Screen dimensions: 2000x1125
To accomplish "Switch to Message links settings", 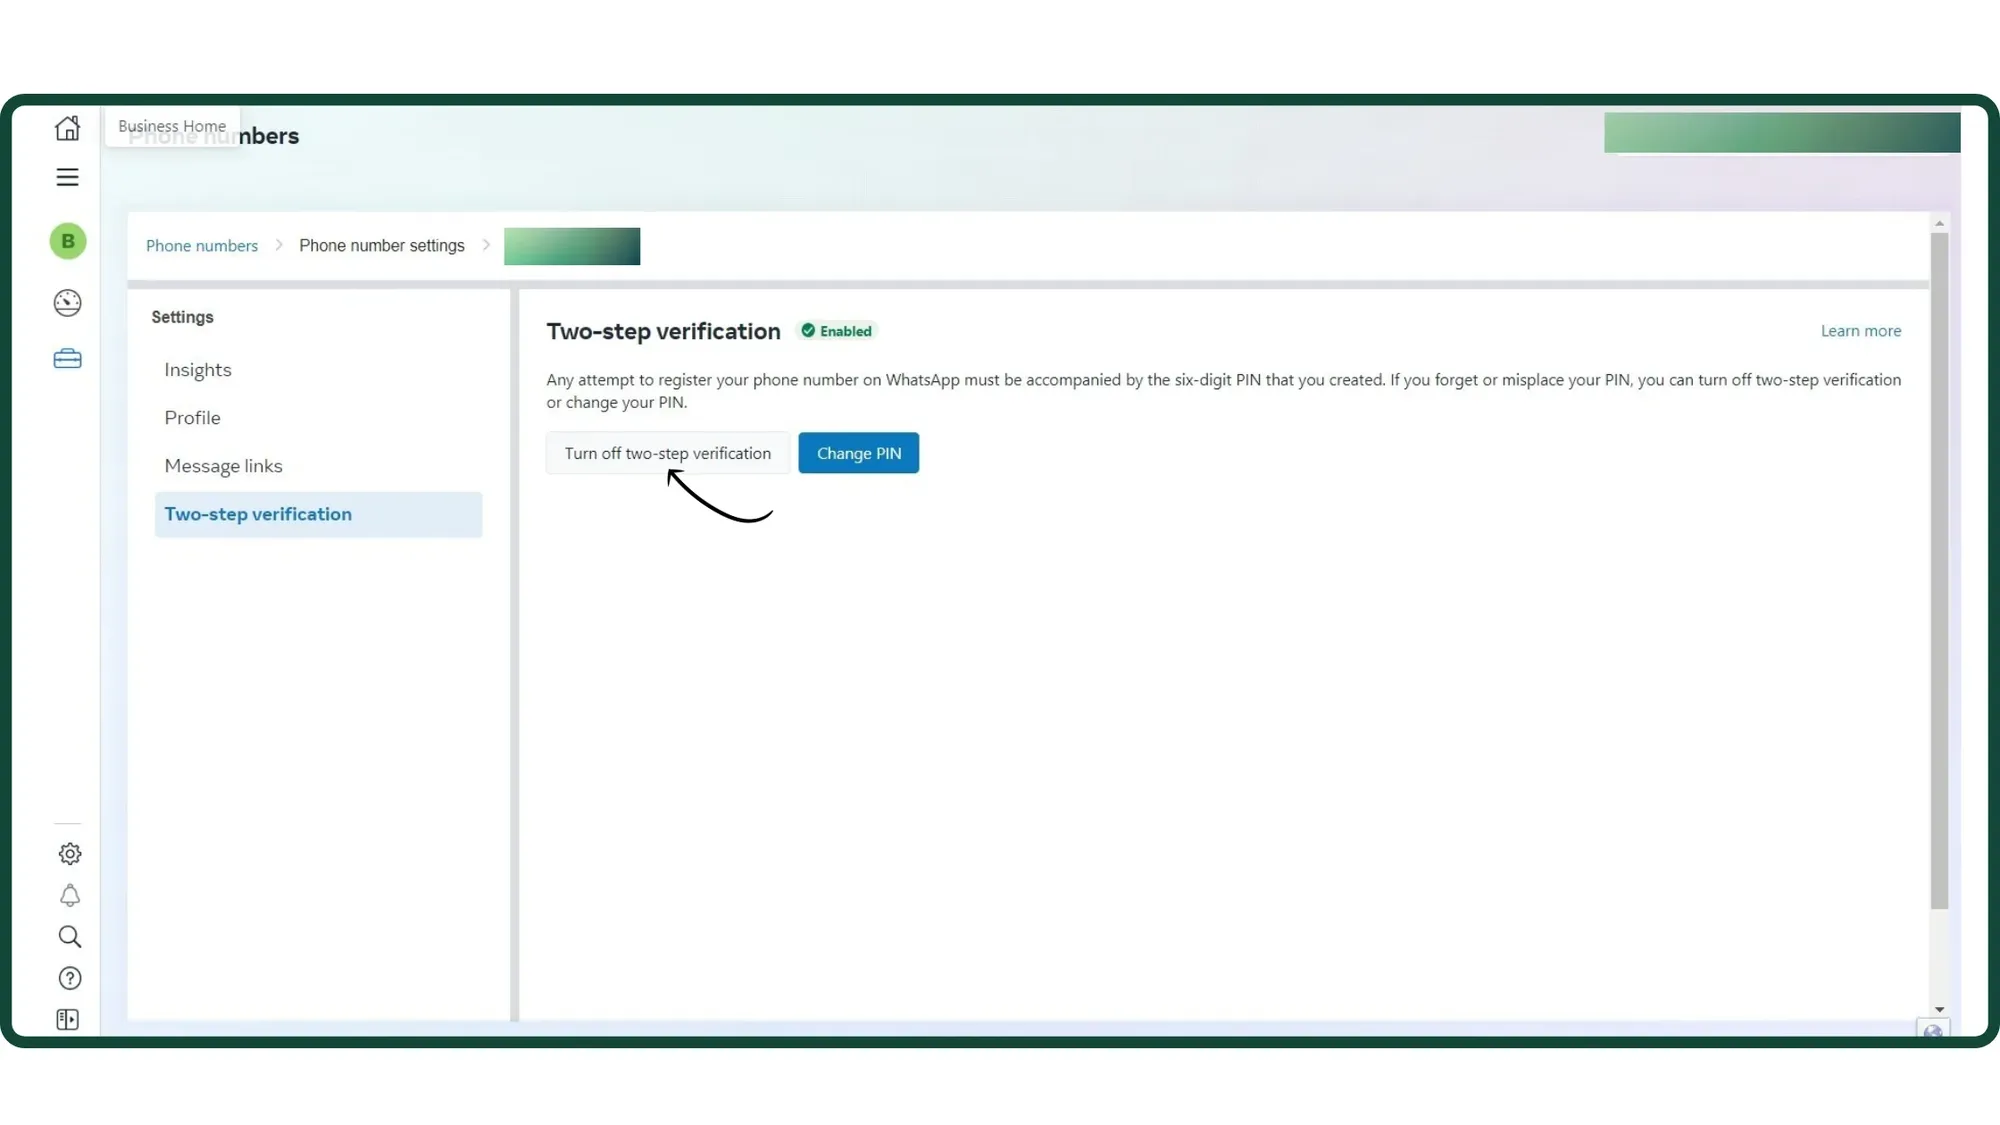I will [x=223, y=465].
